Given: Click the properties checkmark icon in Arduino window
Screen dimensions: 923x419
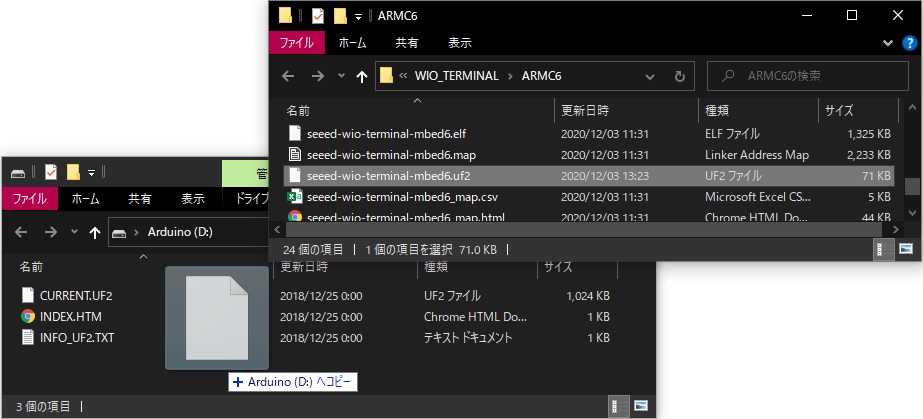Looking at the screenshot, I should pos(51,172).
